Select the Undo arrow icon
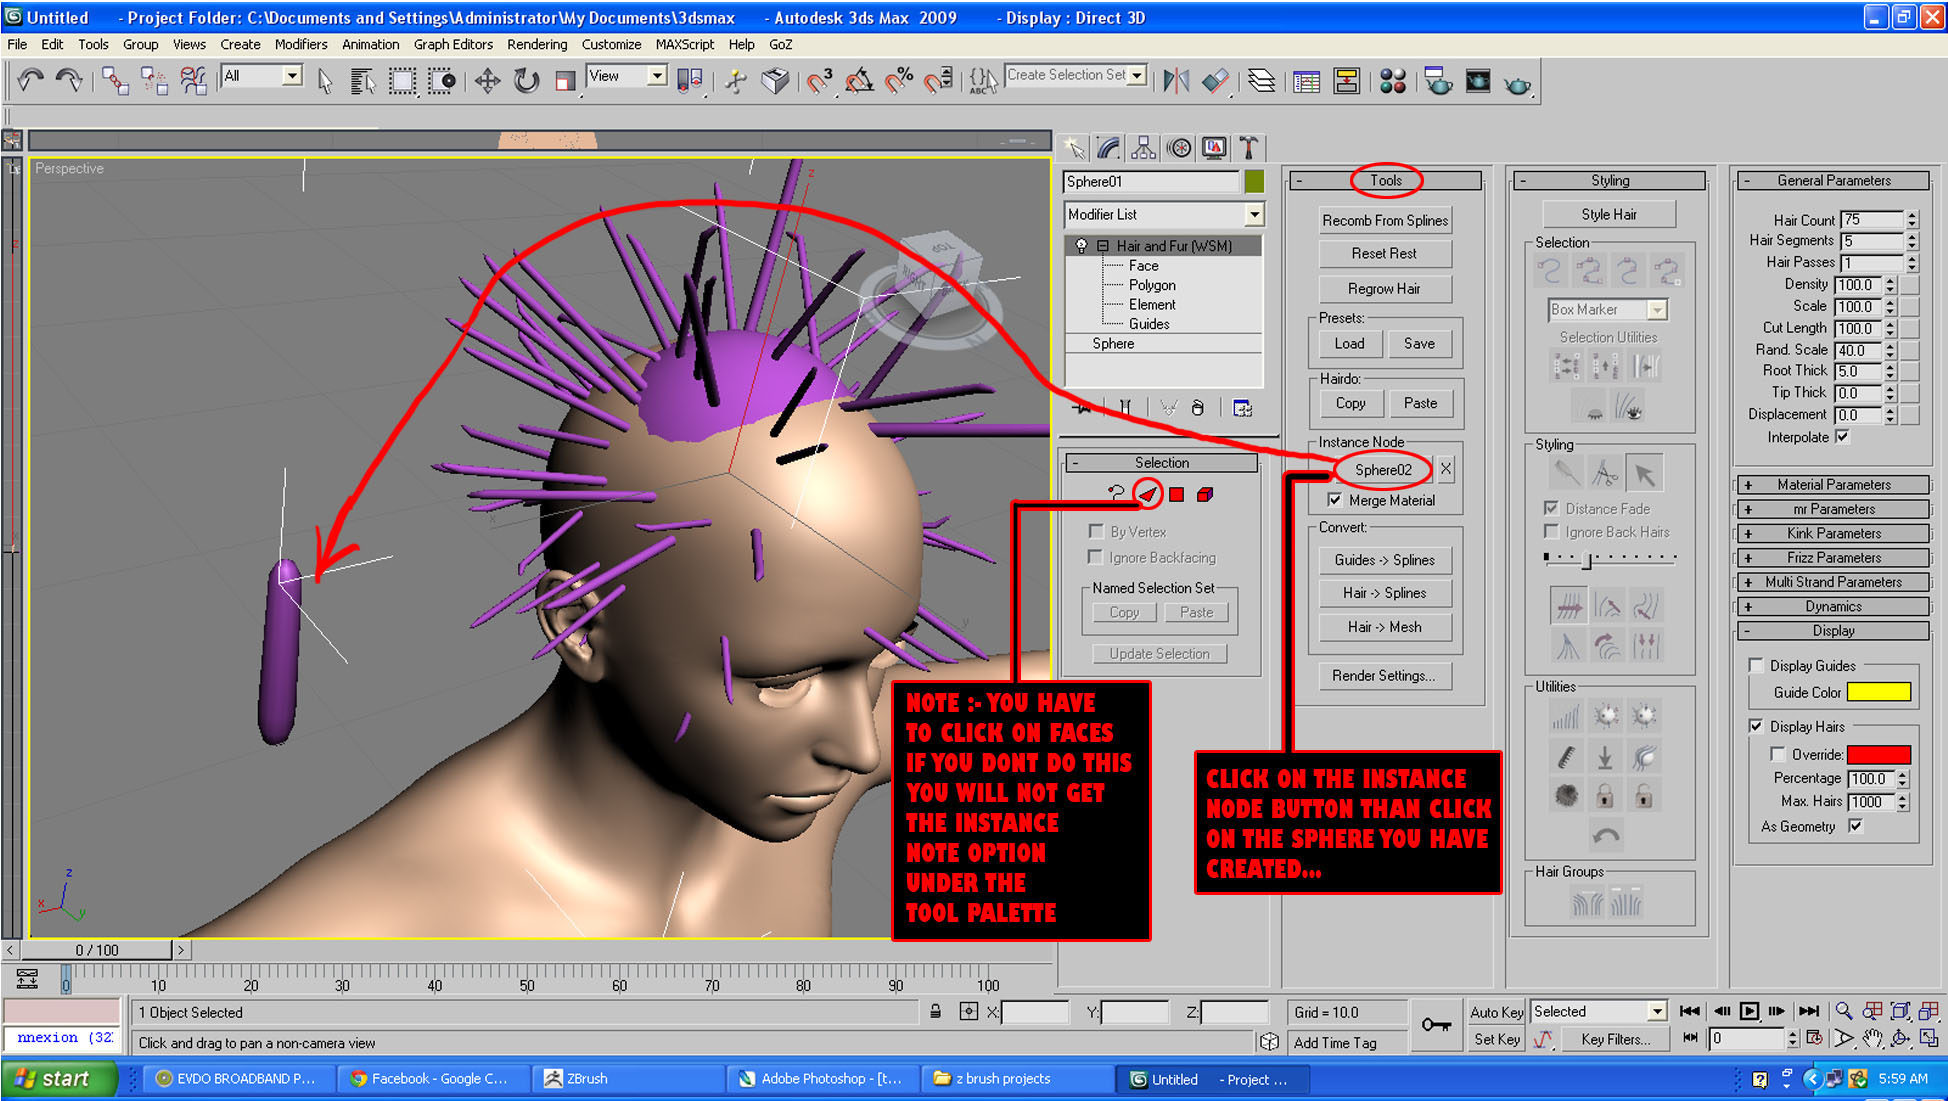 30,80
